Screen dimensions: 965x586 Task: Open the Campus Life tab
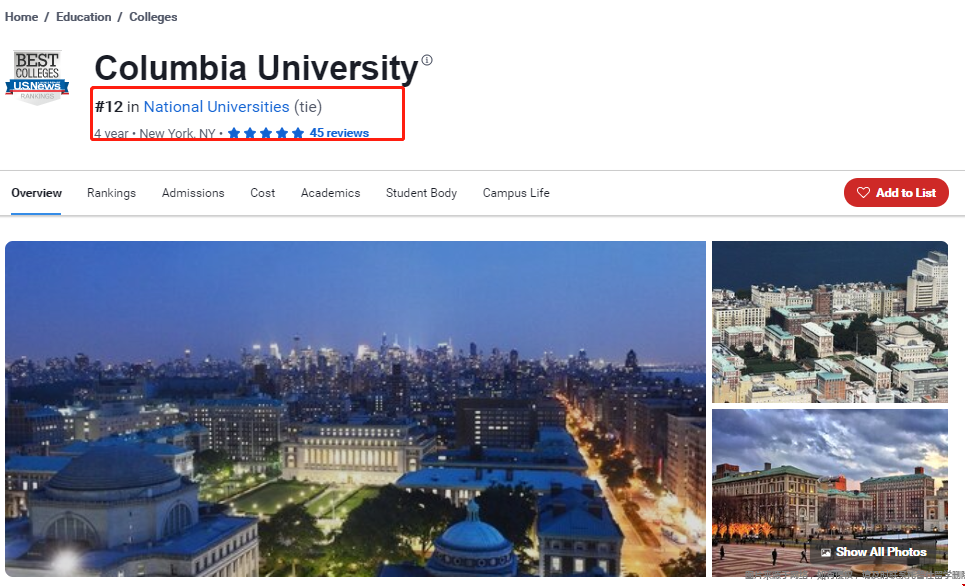pyautogui.click(x=516, y=193)
